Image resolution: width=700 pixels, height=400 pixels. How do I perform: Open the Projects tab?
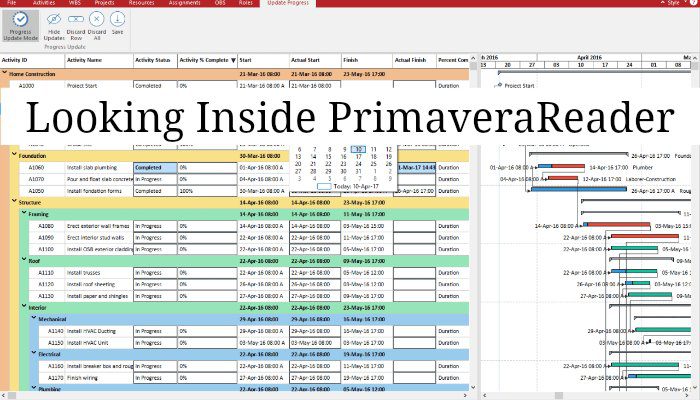click(x=104, y=3)
